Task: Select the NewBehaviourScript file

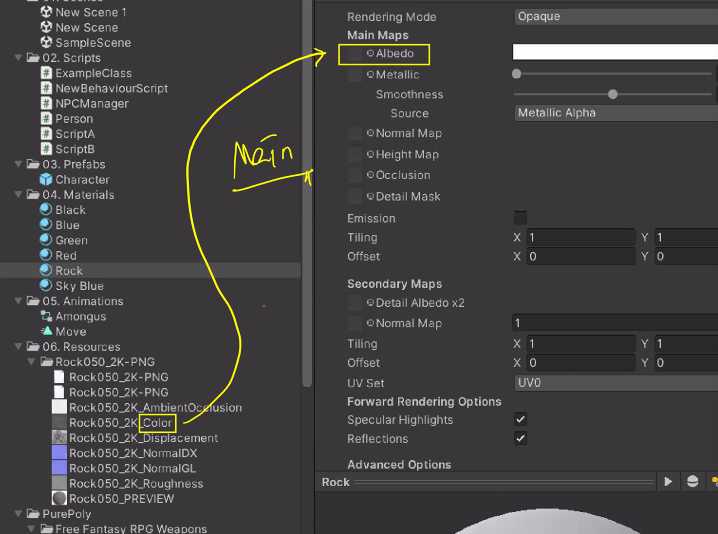Action: coord(111,88)
